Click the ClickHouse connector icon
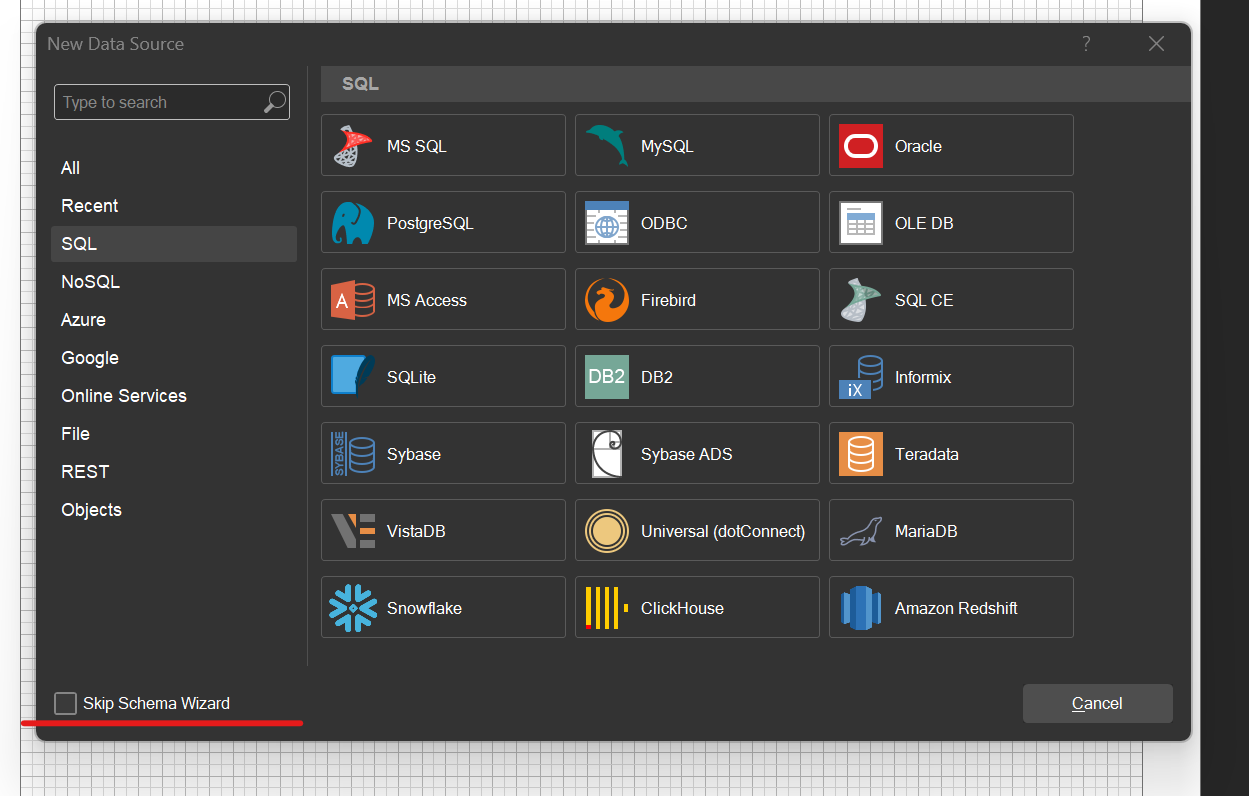The image size is (1249, 796). click(604, 606)
